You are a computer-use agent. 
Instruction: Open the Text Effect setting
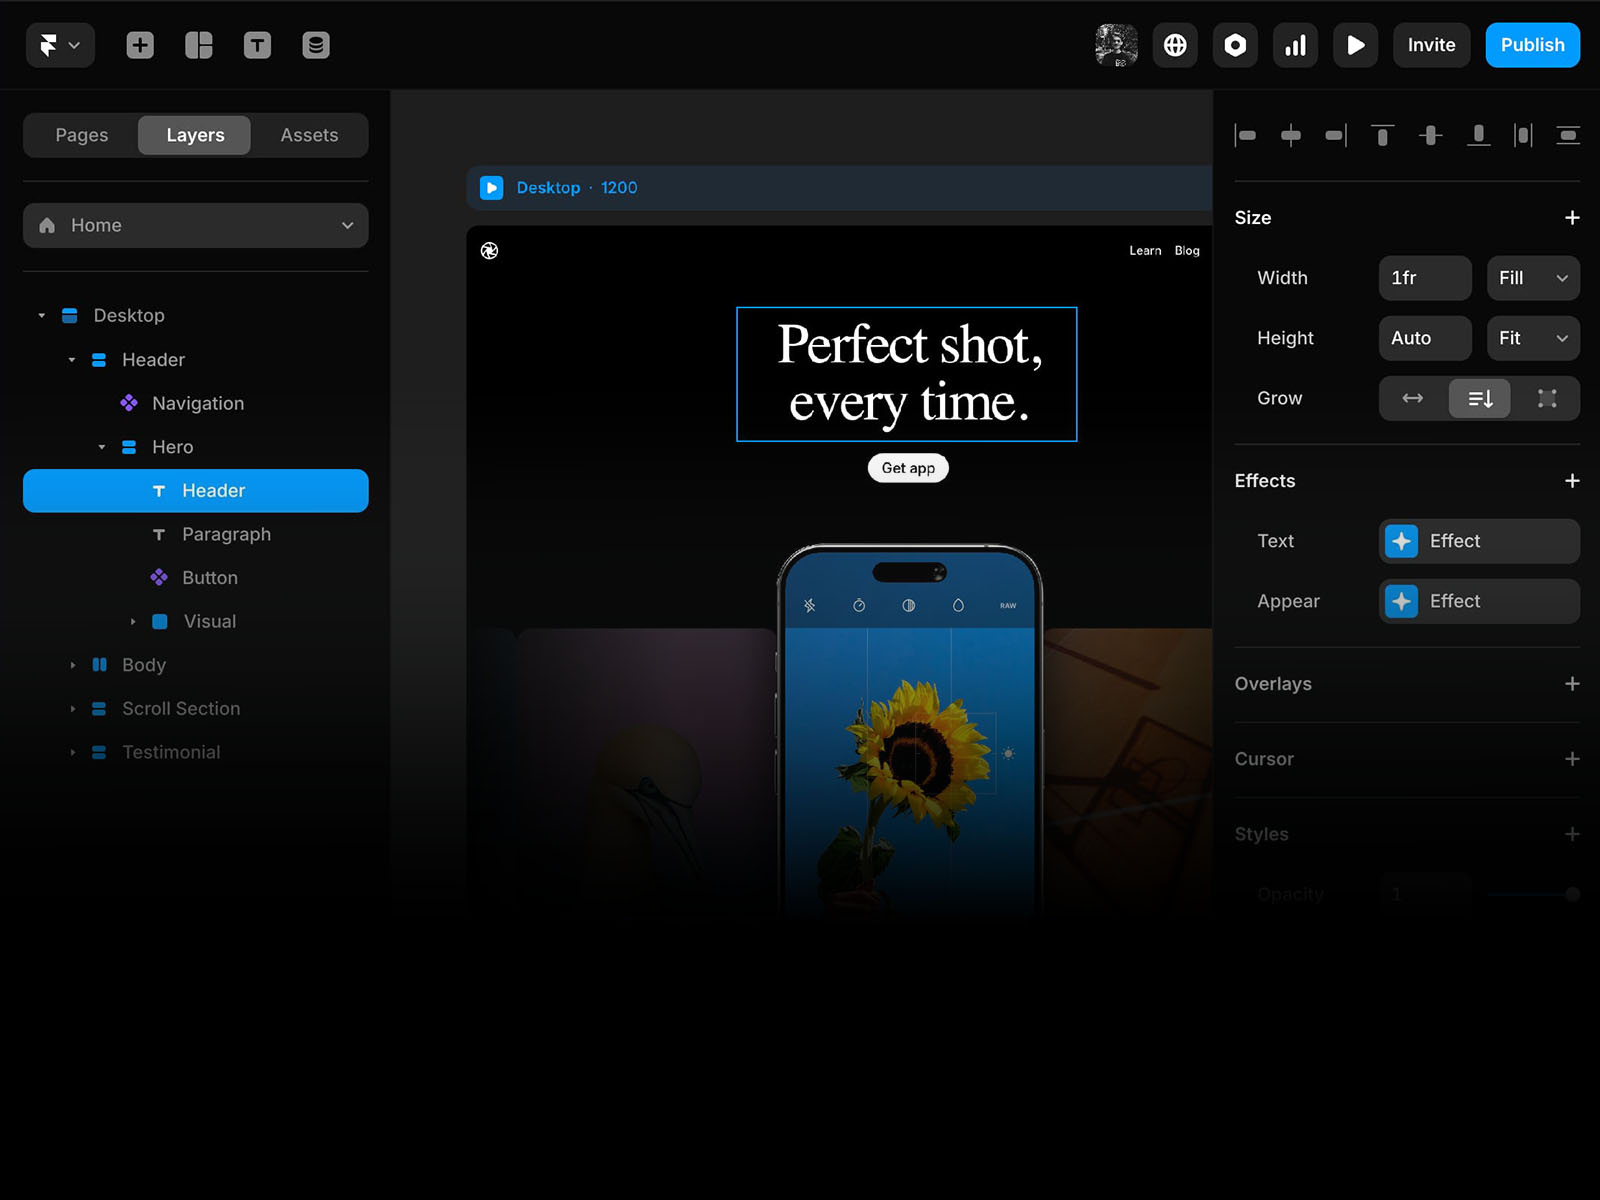point(1479,541)
